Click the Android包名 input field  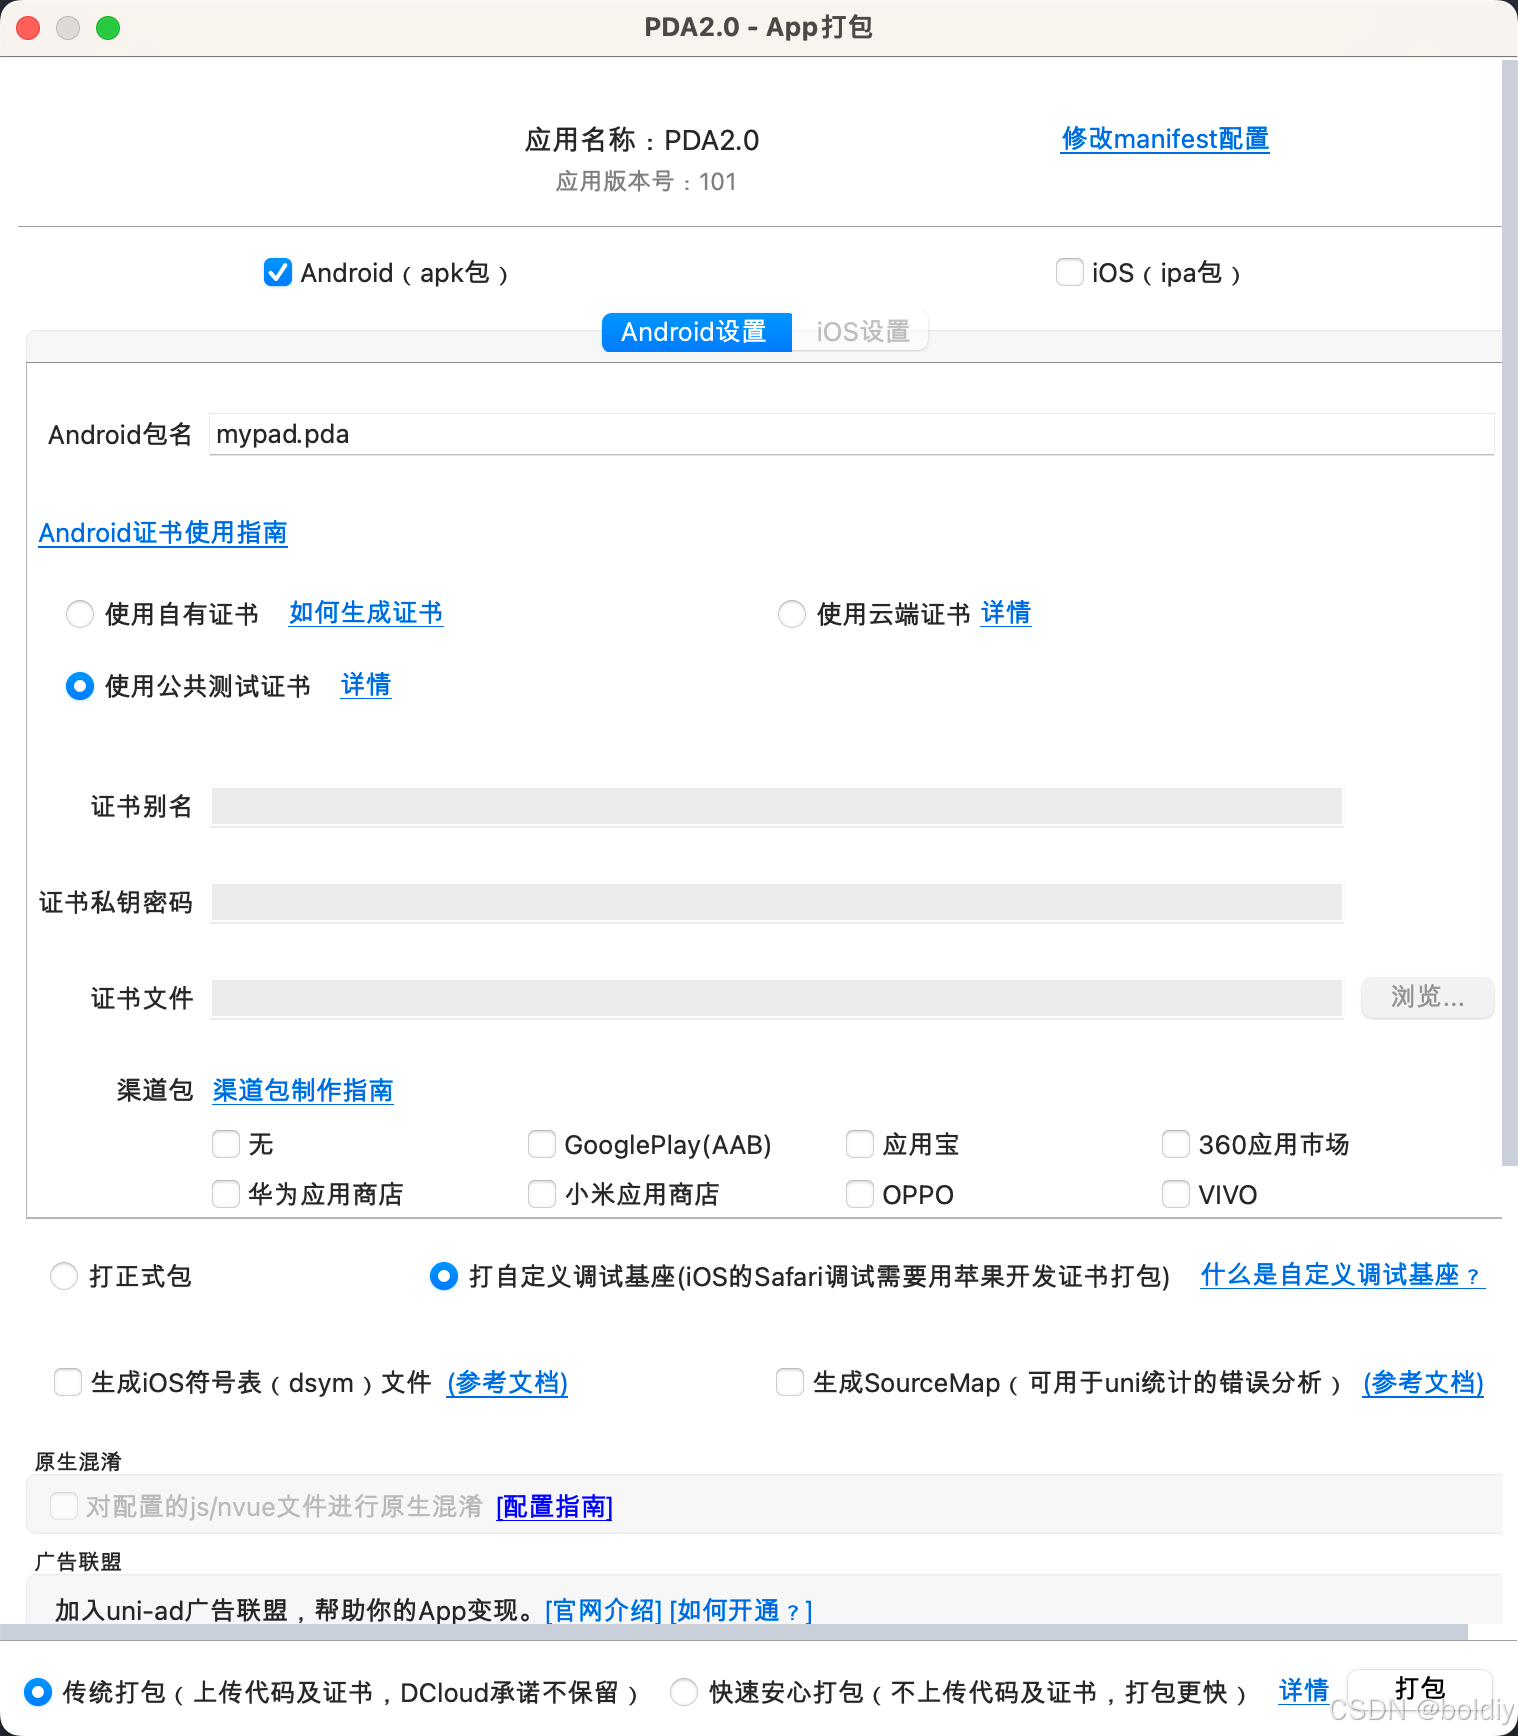[851, 434]
